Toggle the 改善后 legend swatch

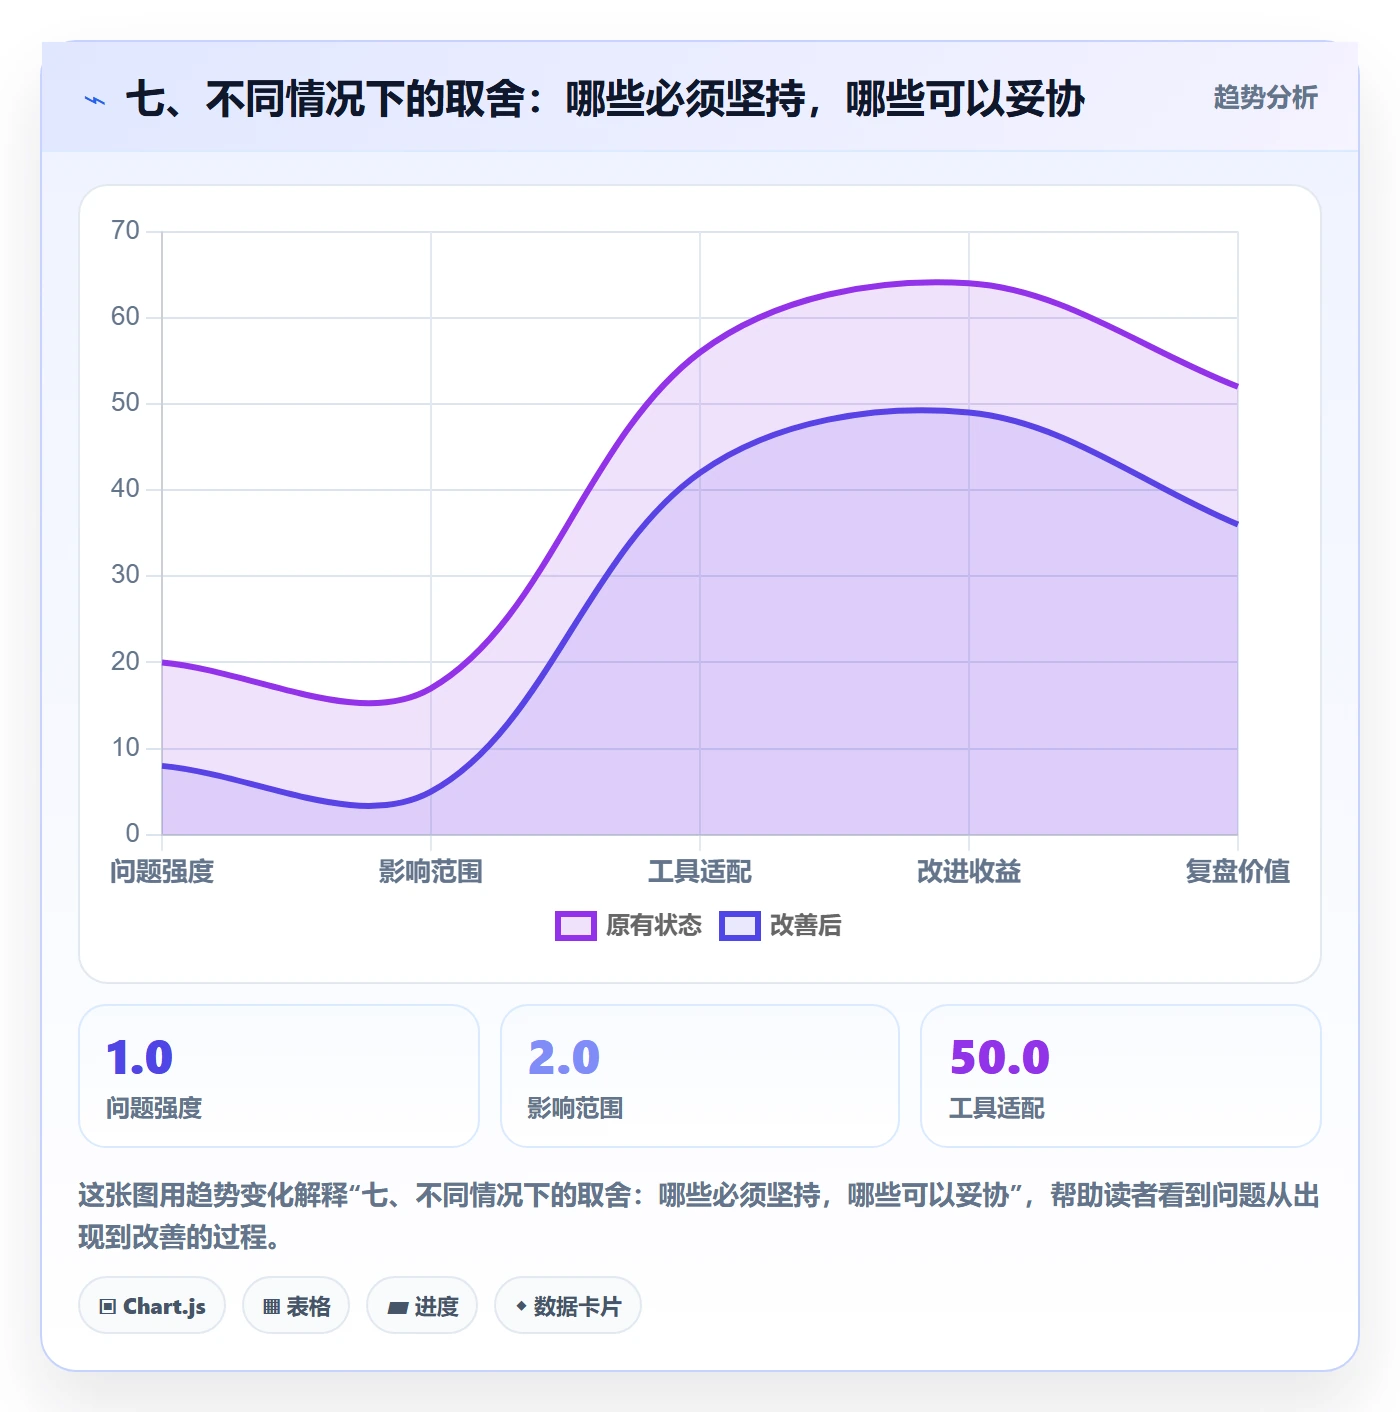[x=739, y=926]
